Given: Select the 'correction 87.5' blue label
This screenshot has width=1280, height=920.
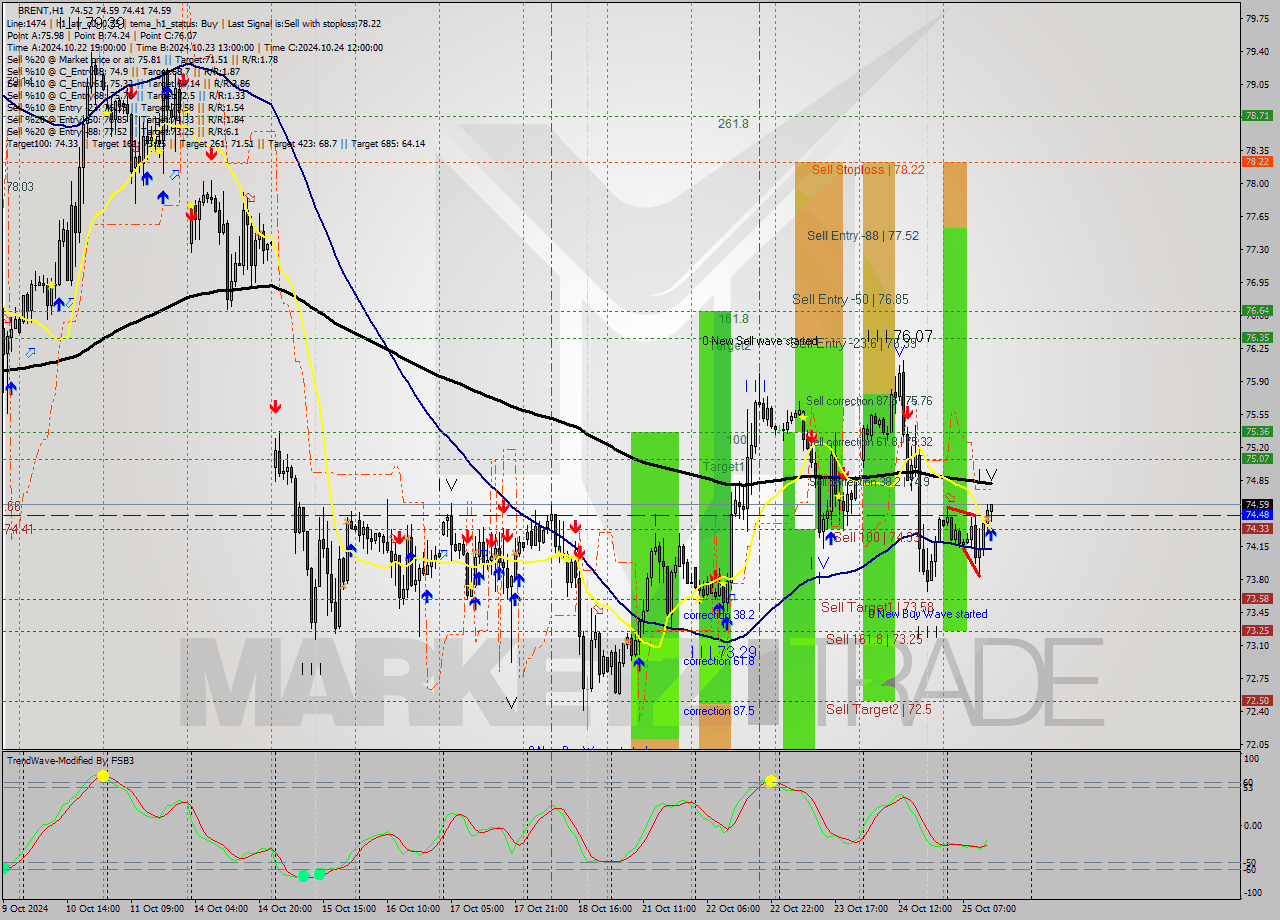Looking at the screenshot, I should coord(719,711).
